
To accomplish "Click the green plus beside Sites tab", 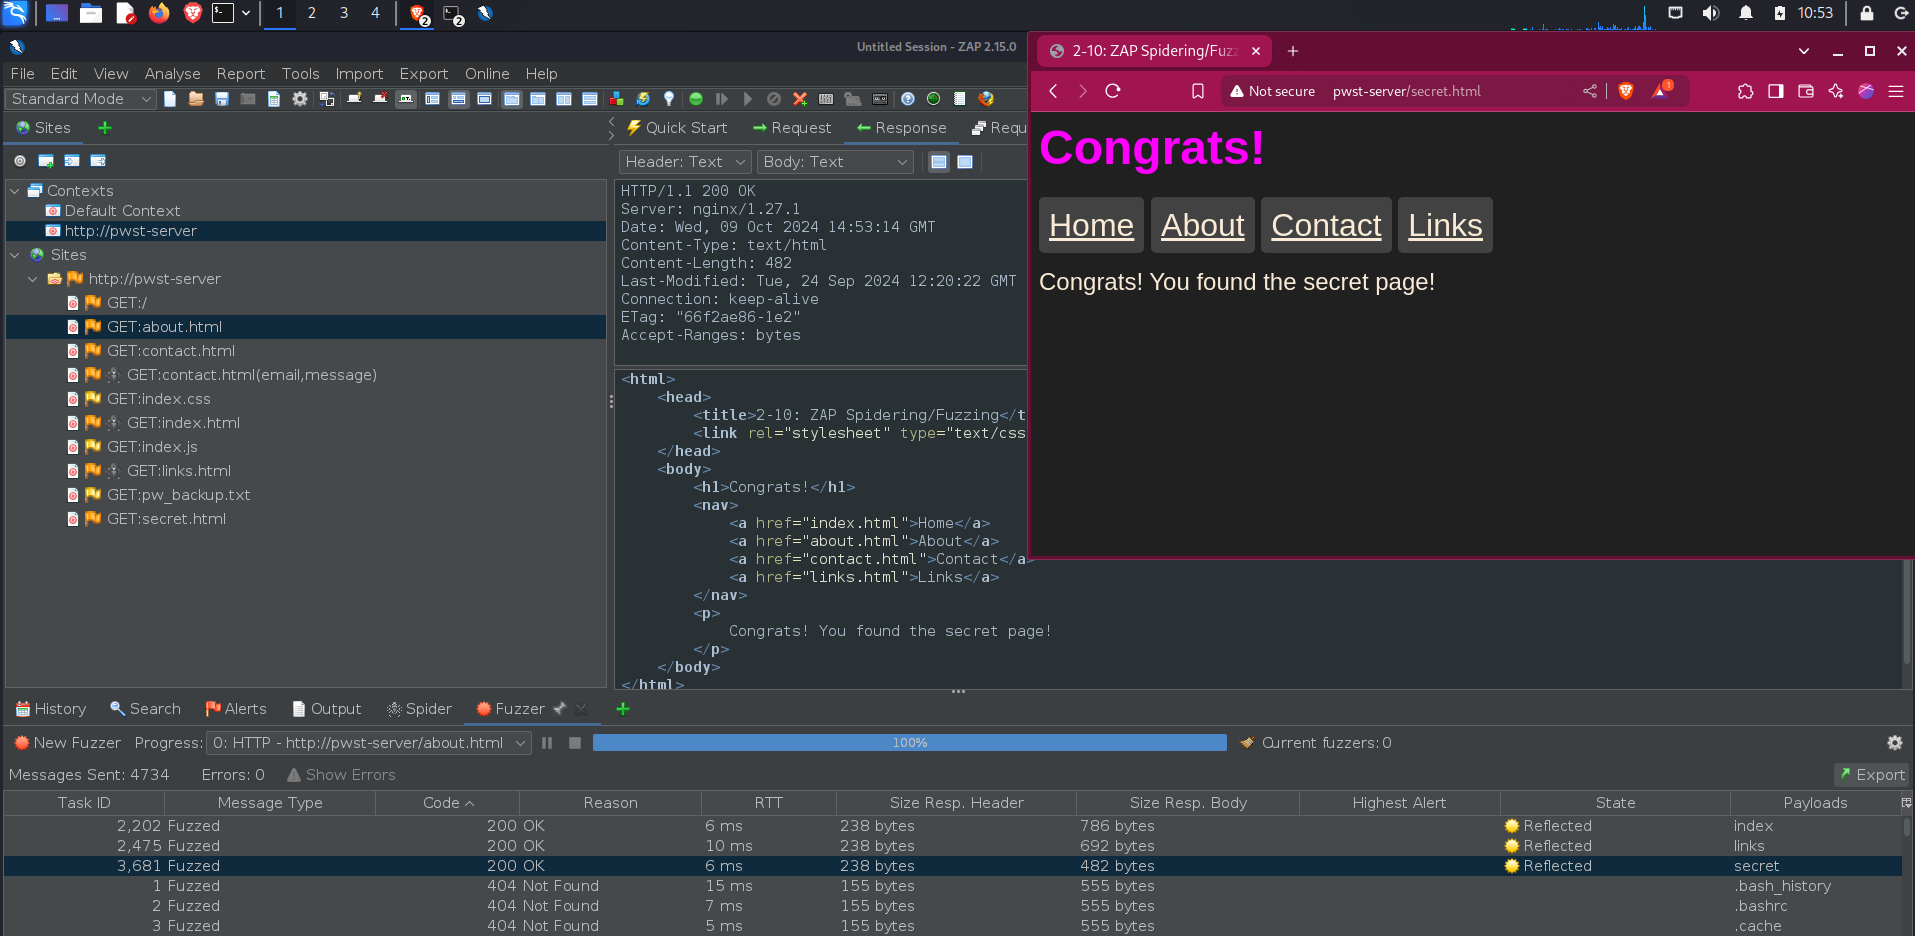I will tap(105, 128).
